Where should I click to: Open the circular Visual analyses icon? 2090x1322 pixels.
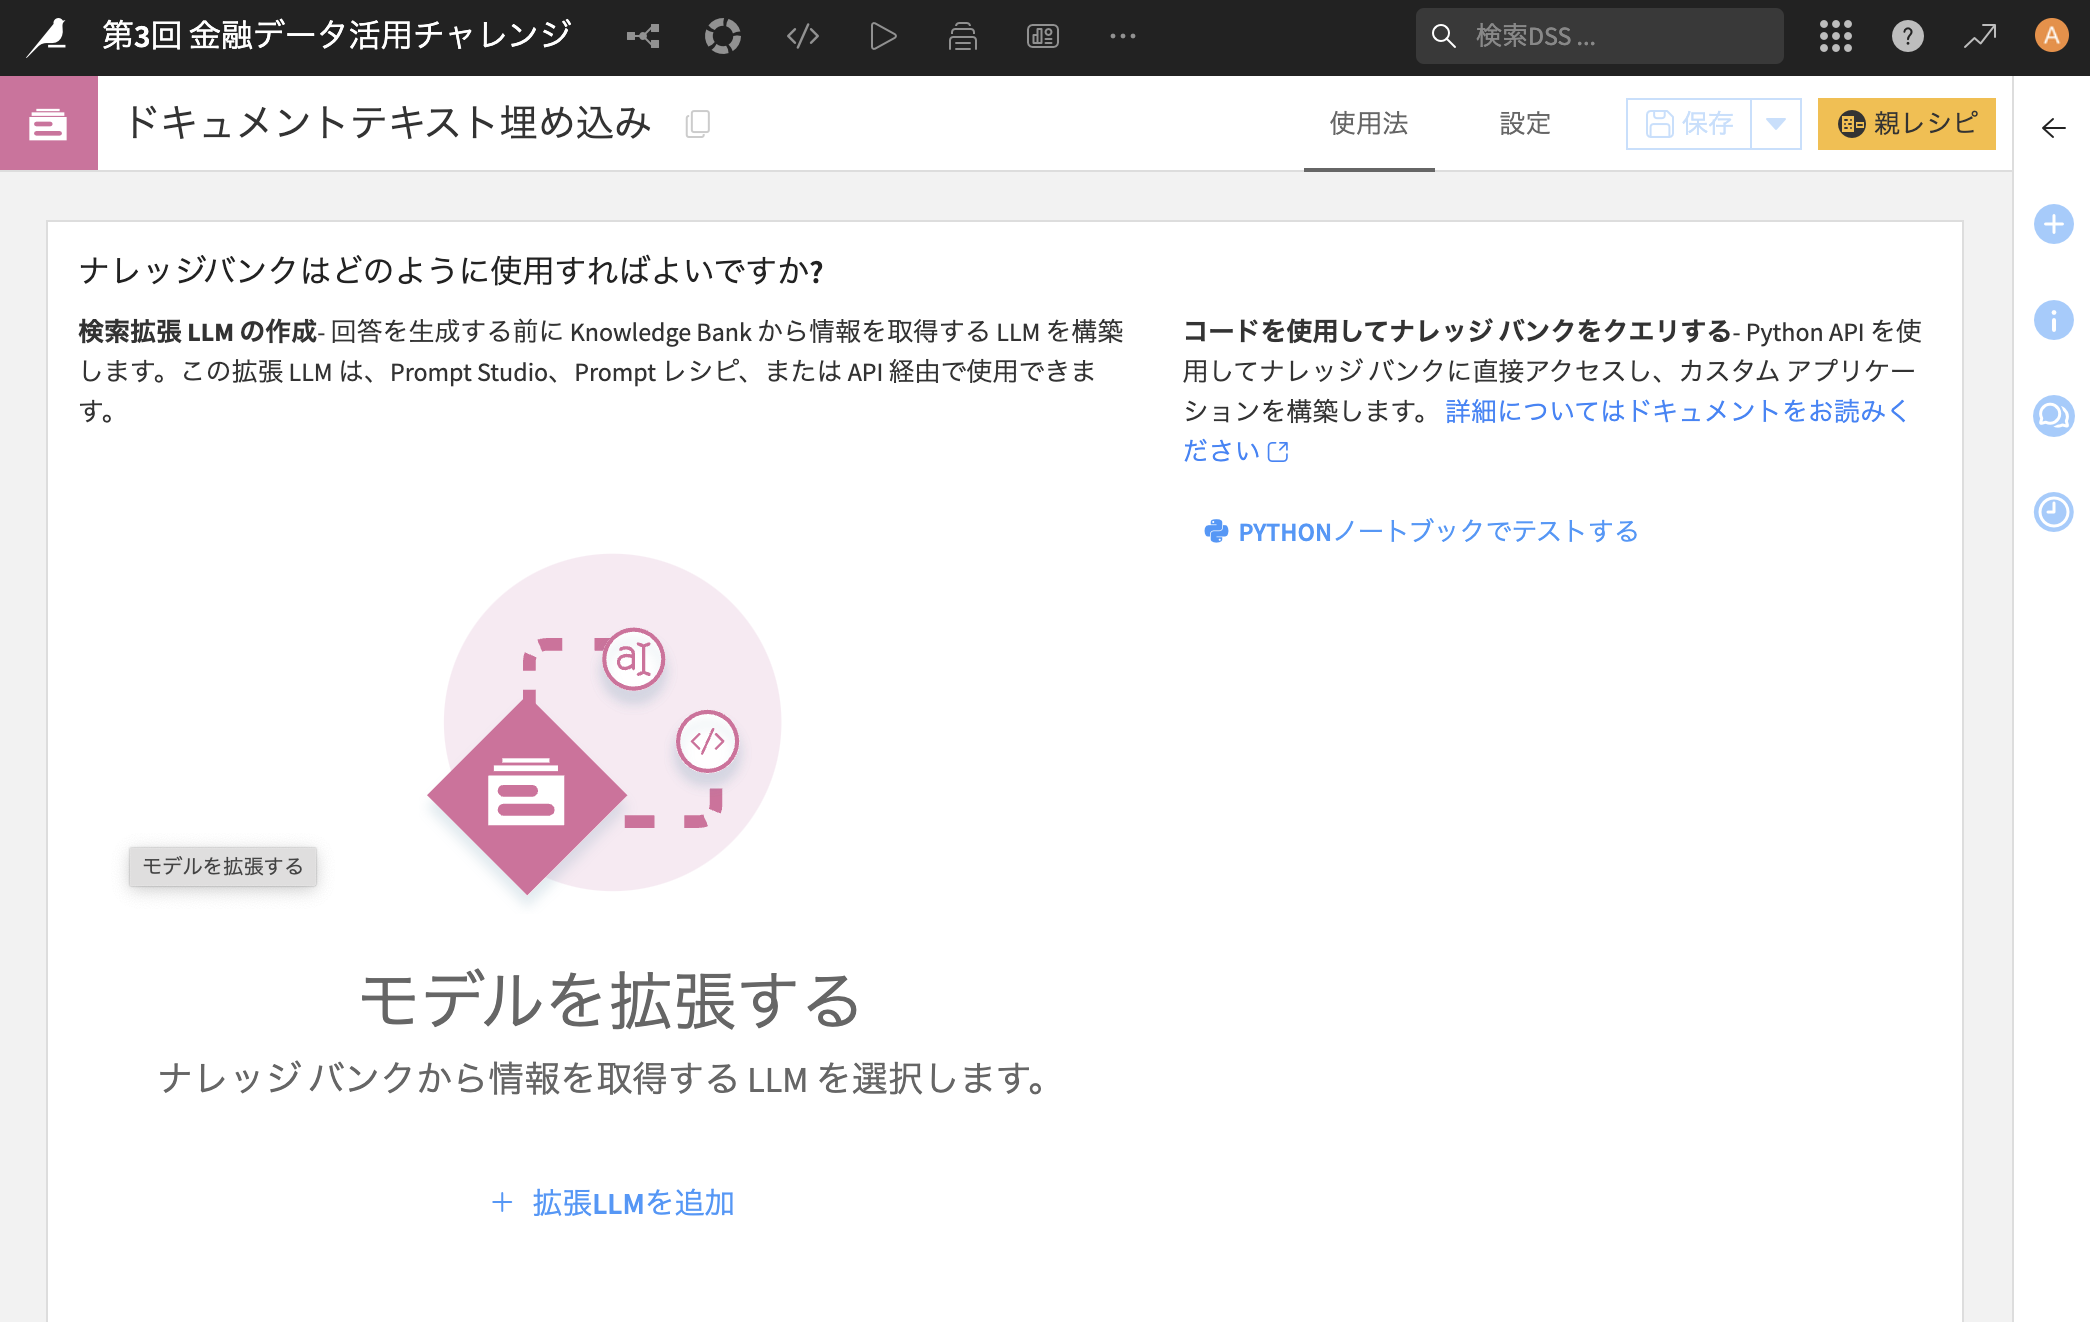722,37
